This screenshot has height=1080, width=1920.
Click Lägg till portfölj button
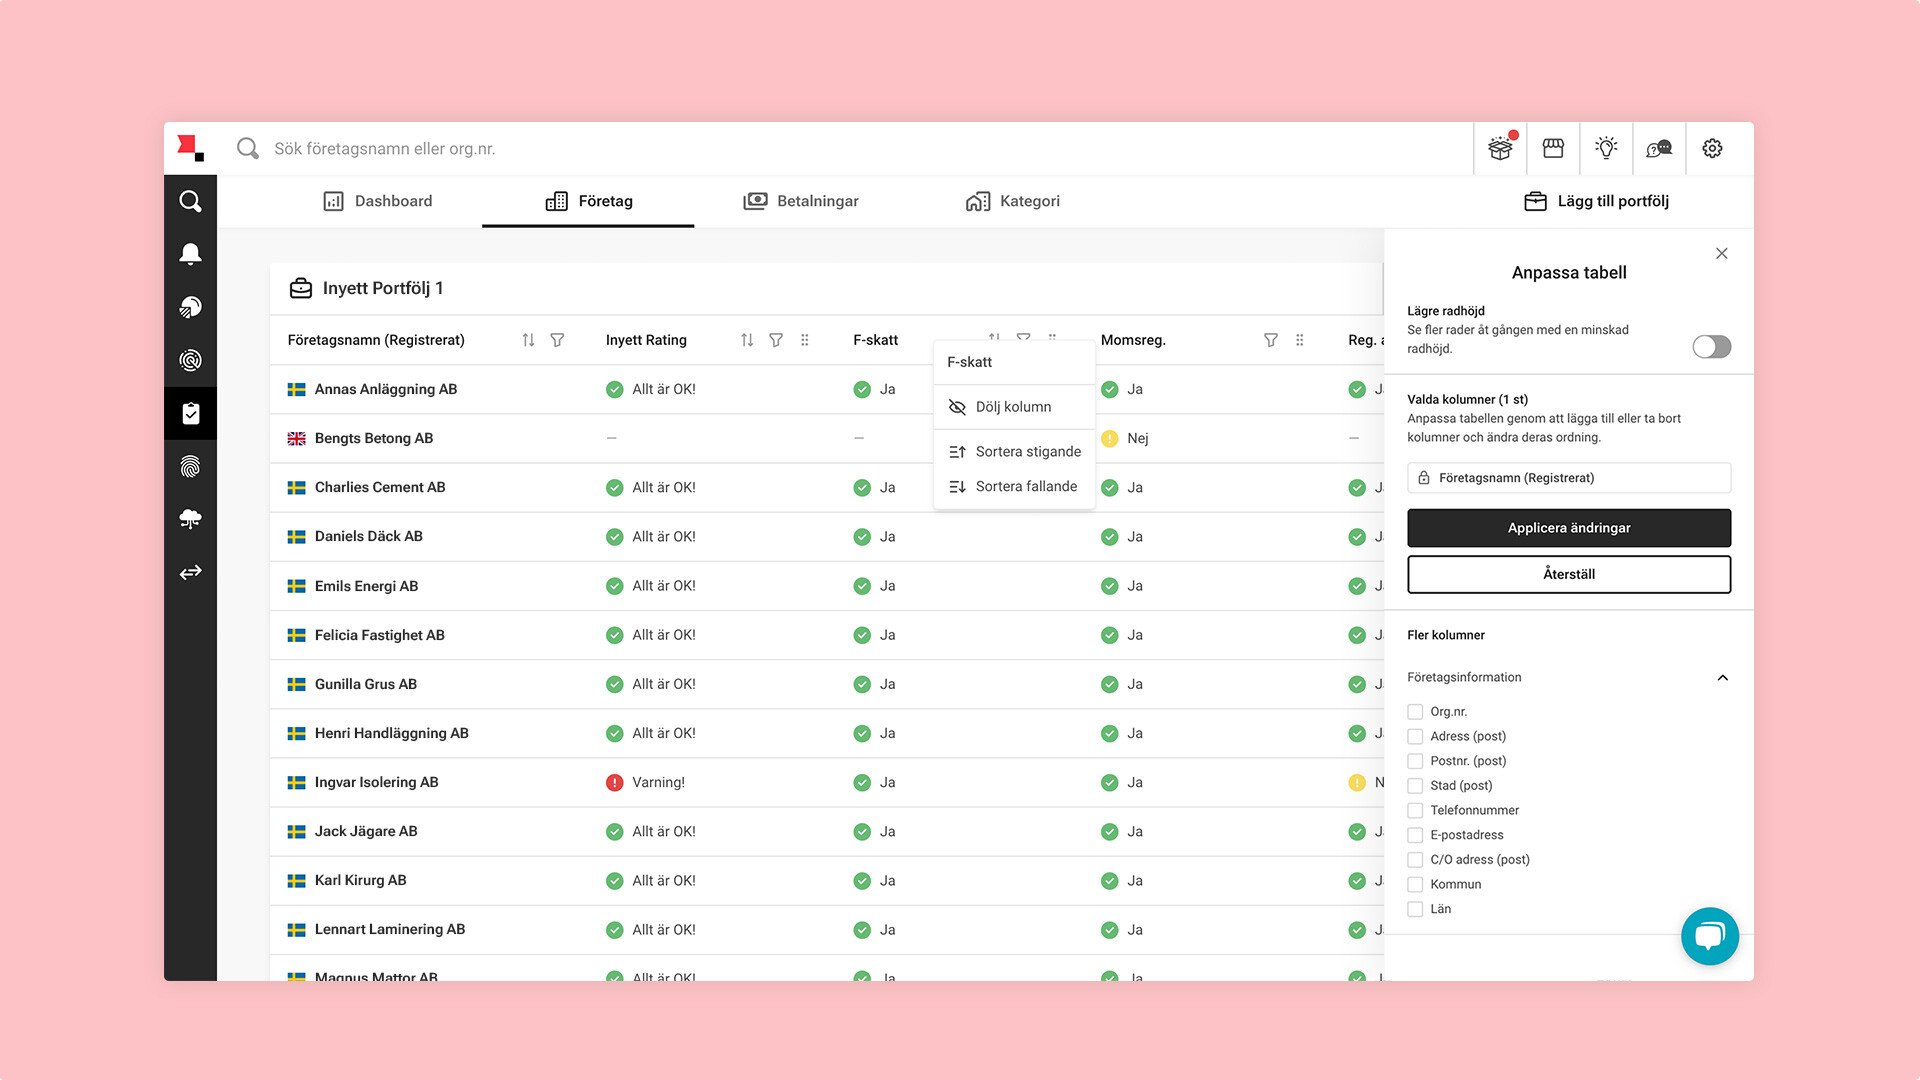[1596, 201]
